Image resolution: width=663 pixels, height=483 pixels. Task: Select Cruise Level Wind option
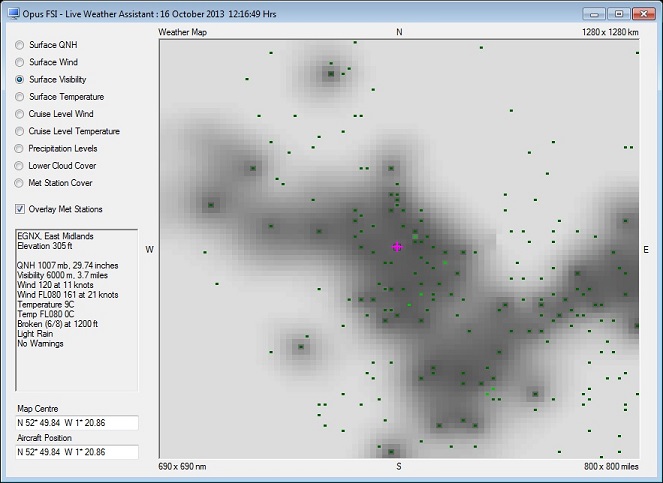[20, 114]
